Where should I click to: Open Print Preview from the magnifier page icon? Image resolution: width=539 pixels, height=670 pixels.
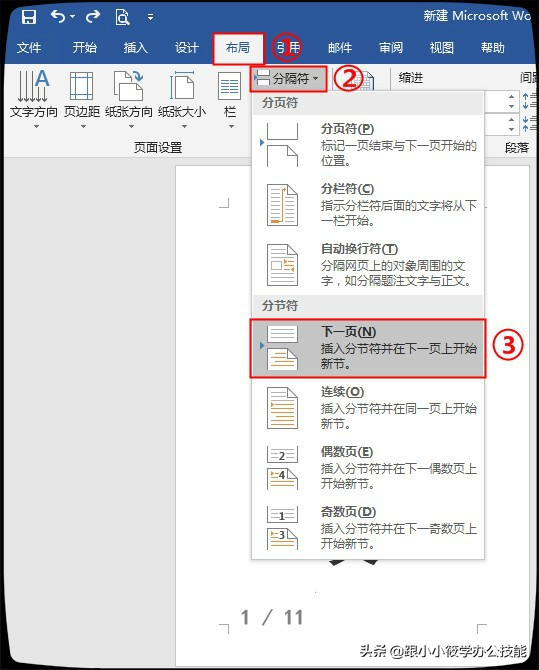tap(122, 17)
